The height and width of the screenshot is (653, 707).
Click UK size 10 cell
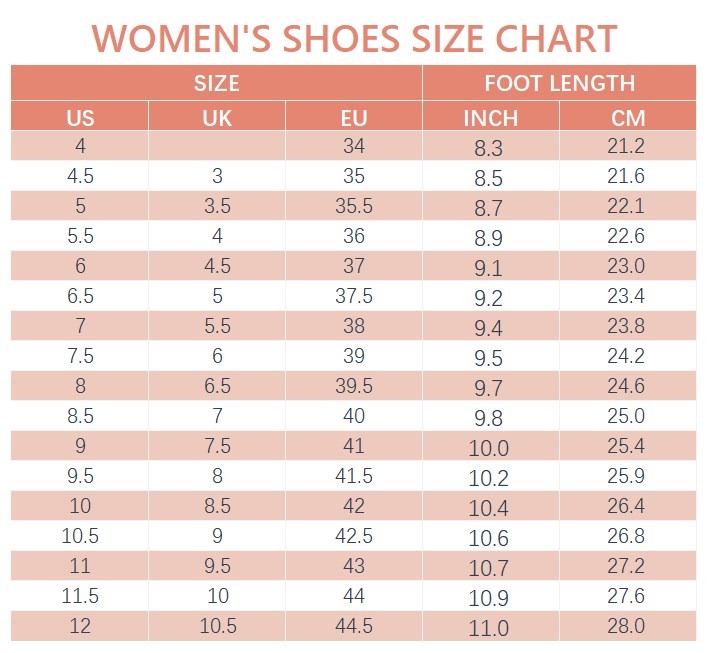tap(217, 597)
